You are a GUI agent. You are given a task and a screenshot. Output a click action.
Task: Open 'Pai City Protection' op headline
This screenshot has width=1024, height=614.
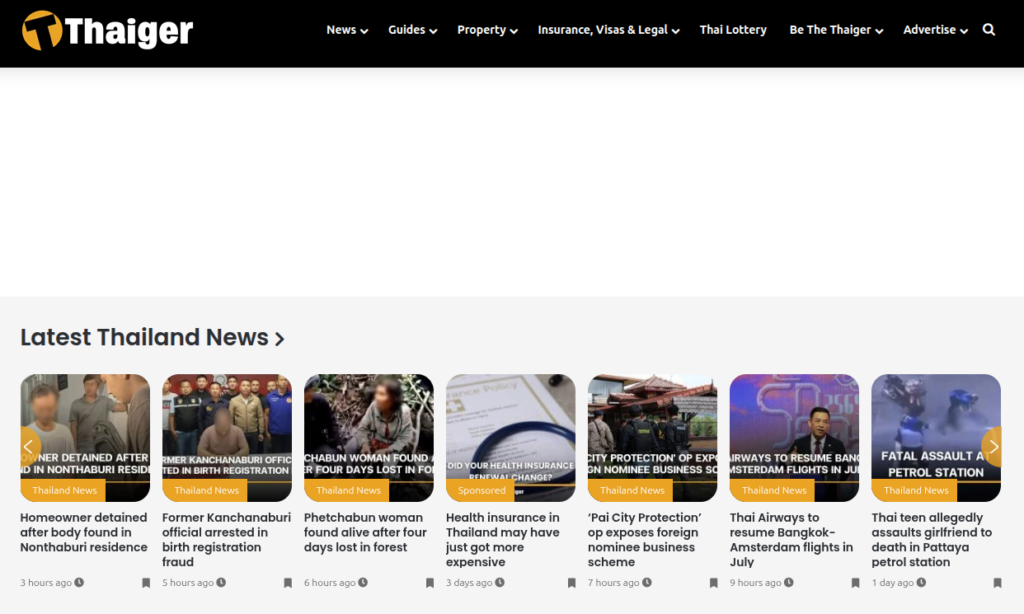pyautogui.click(x=645, y=540)
